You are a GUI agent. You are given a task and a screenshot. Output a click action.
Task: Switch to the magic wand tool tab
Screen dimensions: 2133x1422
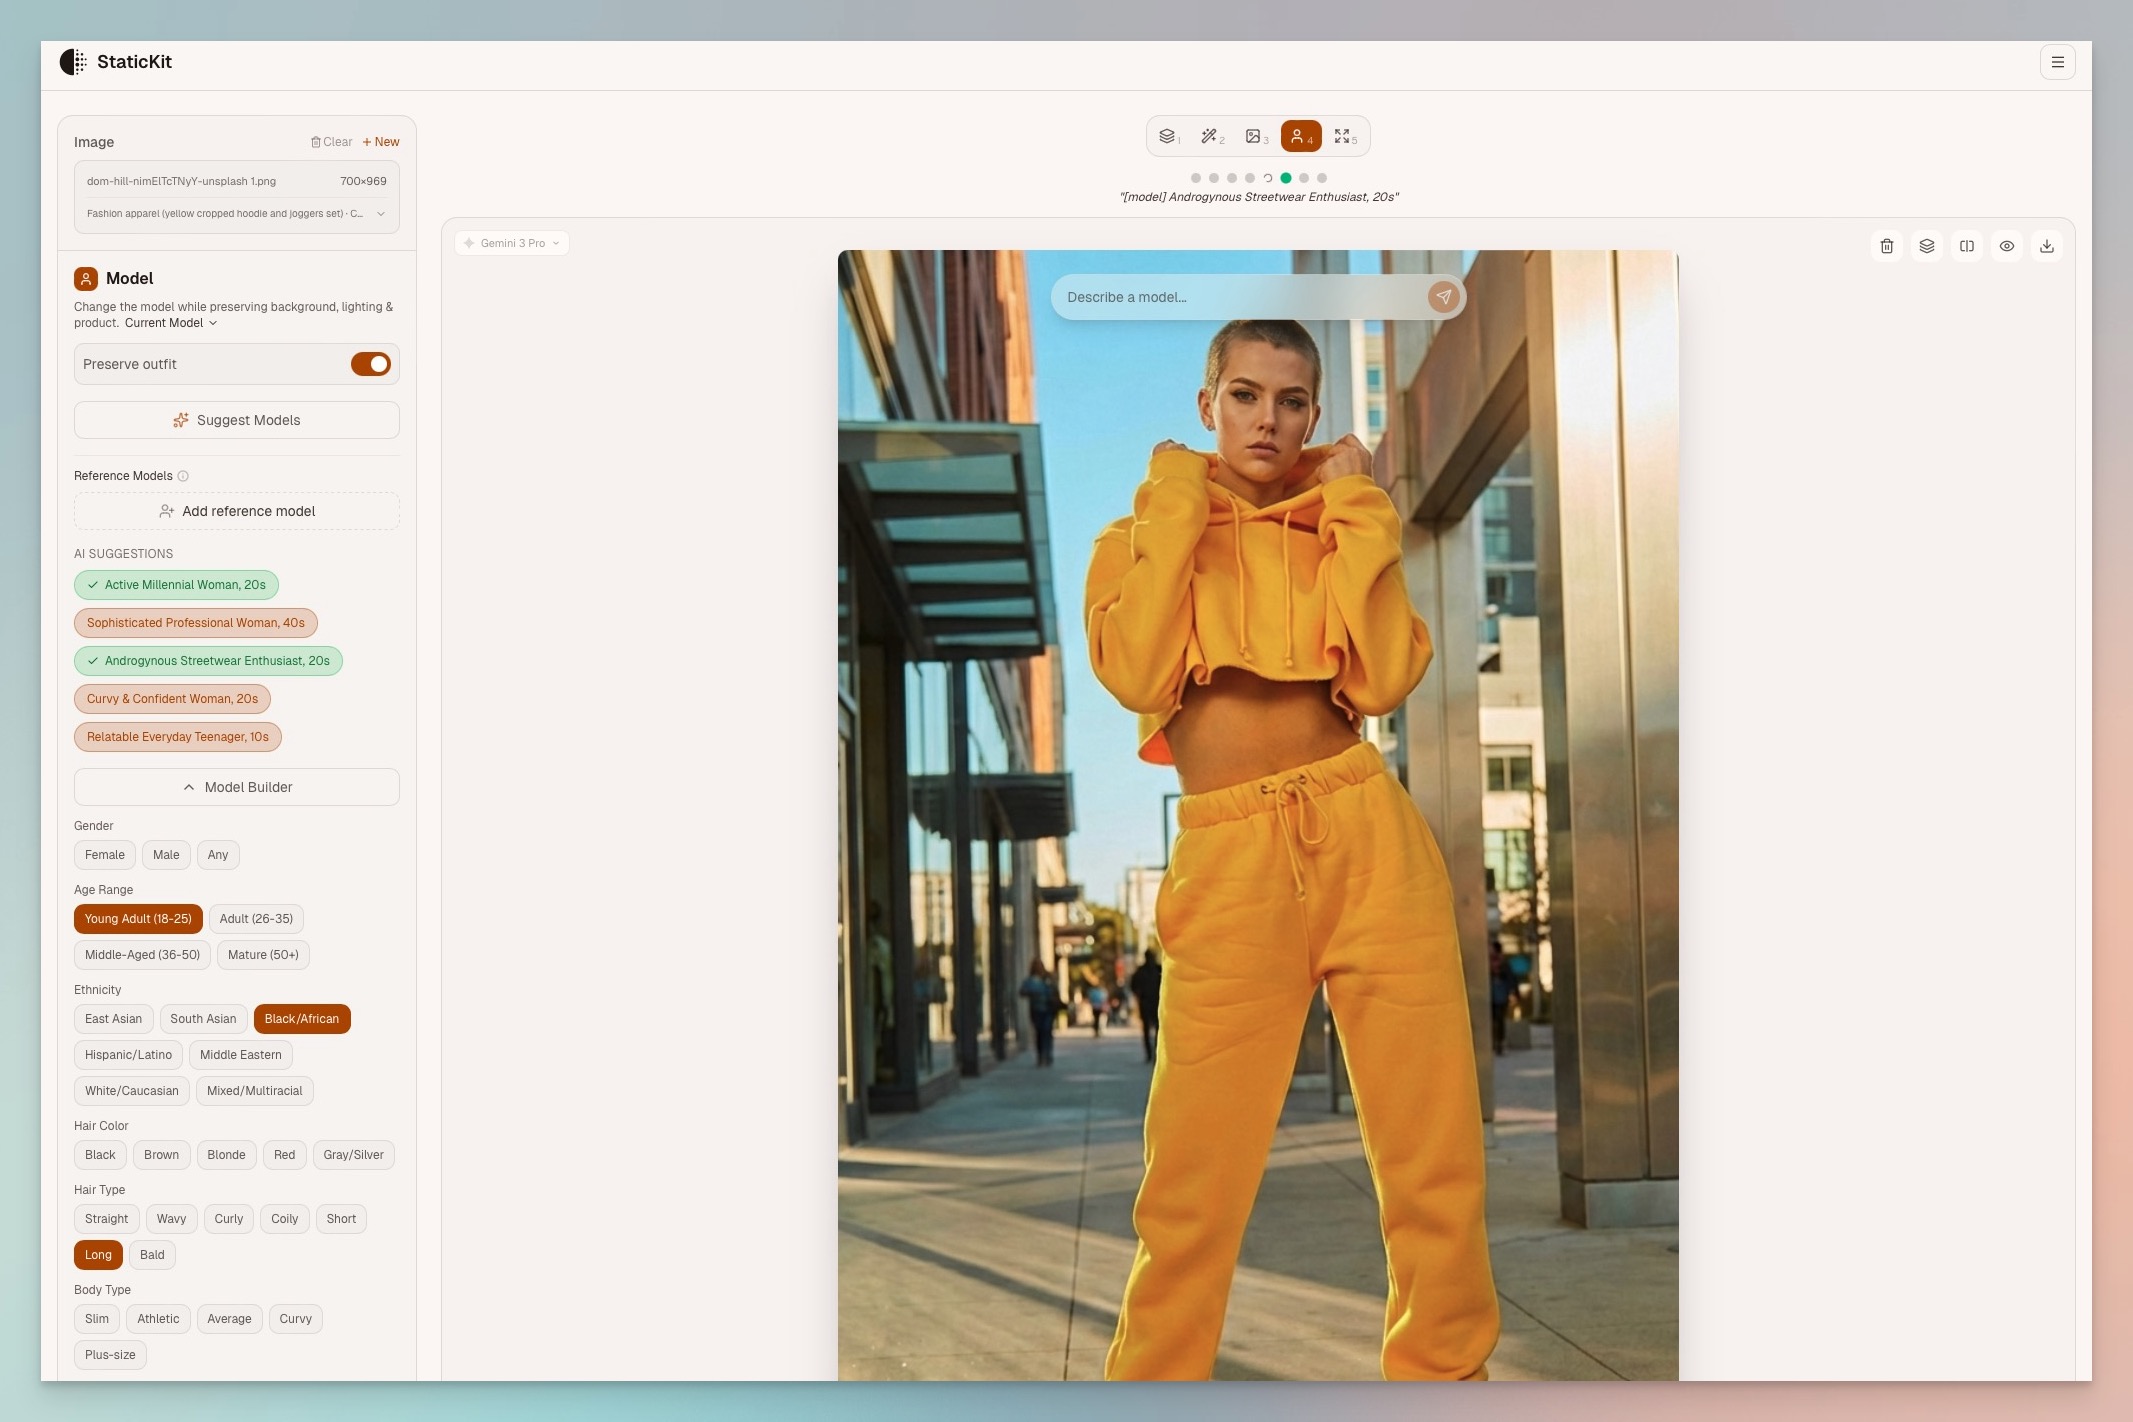coord(1211,137)
